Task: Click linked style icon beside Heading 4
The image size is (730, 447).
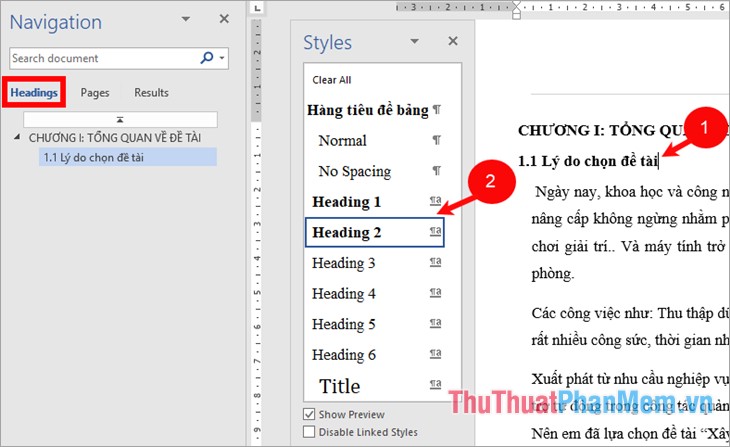Action: (x=435, y=292)
